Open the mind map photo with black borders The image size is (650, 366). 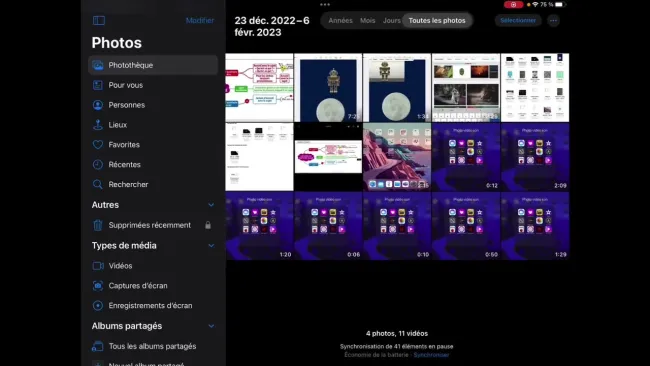click(328, 157)
